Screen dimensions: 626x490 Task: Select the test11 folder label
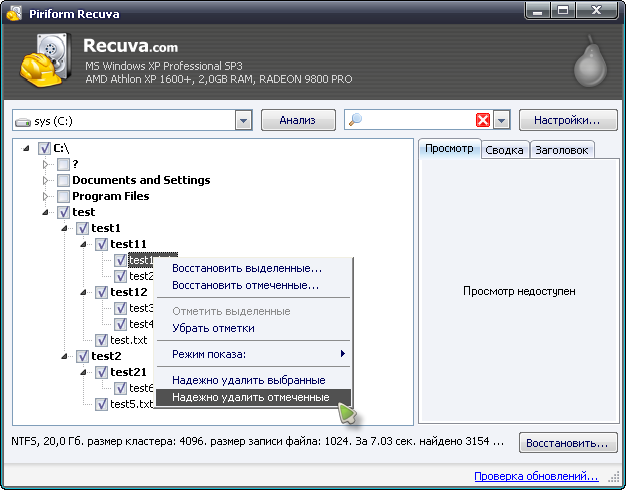pos(129,244)
